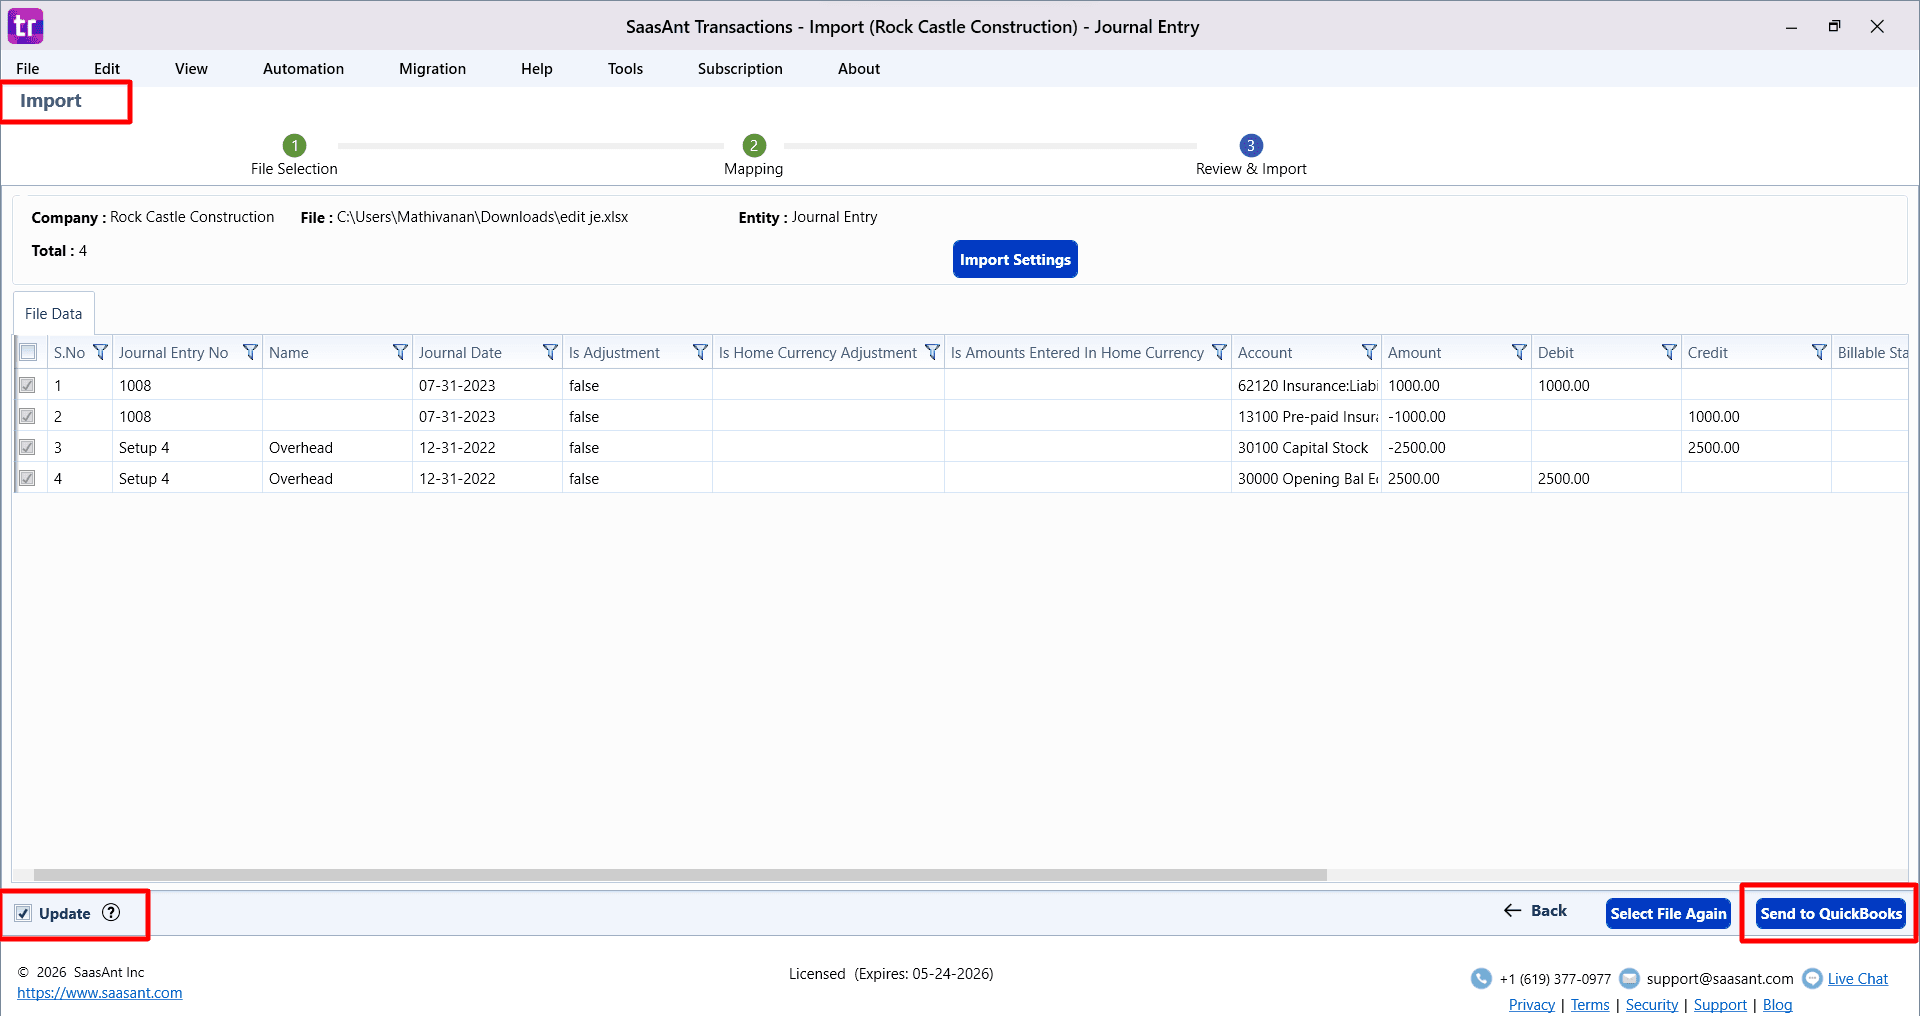Image resolution: width=1920 pixels, height=1016 pixels.
Task: Filter the Credit column
Action: 1819,352
